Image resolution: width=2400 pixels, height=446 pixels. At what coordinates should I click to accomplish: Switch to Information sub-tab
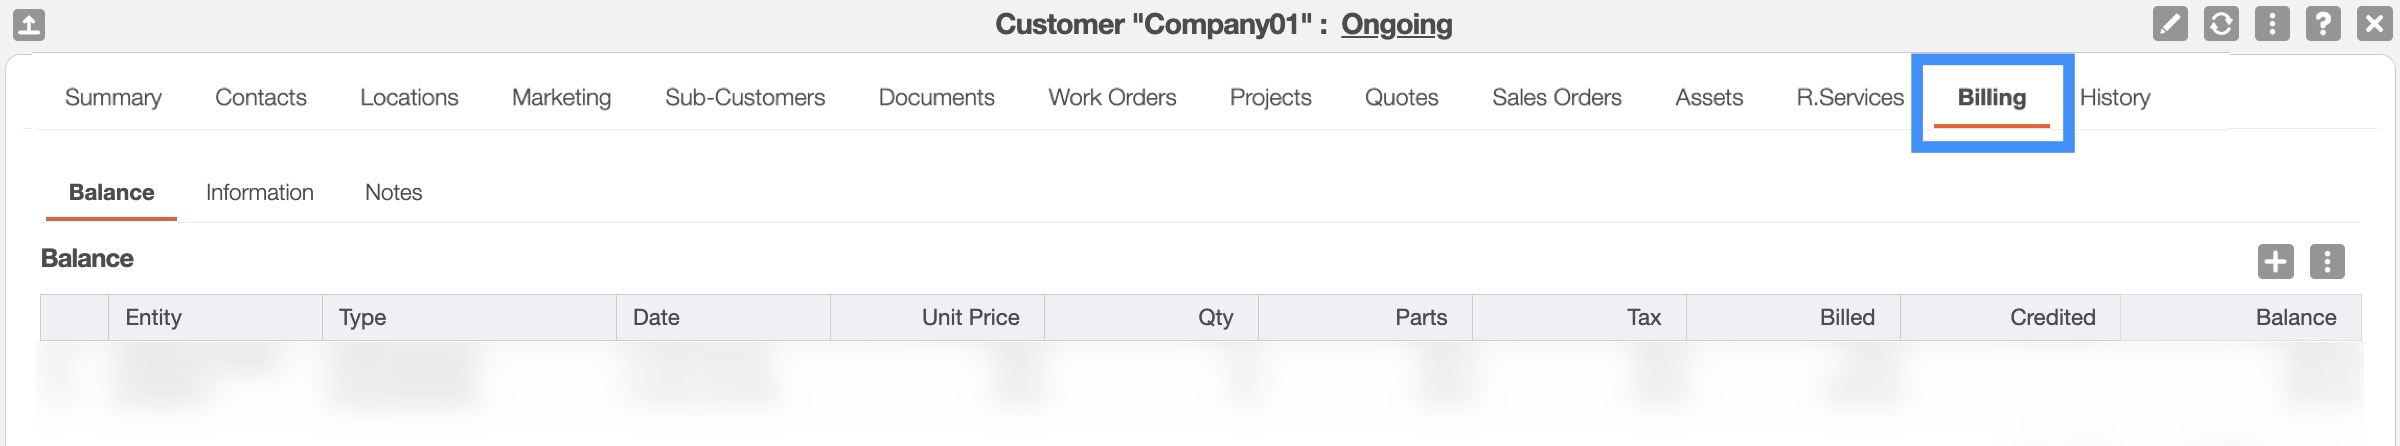pyautogui.click(x=260, y=192)
